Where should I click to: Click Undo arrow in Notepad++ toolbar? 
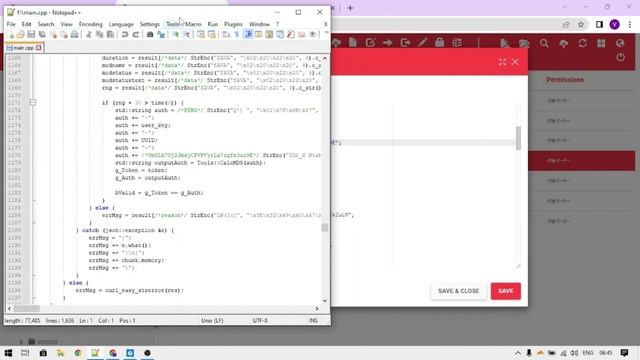tap(125, 35)
